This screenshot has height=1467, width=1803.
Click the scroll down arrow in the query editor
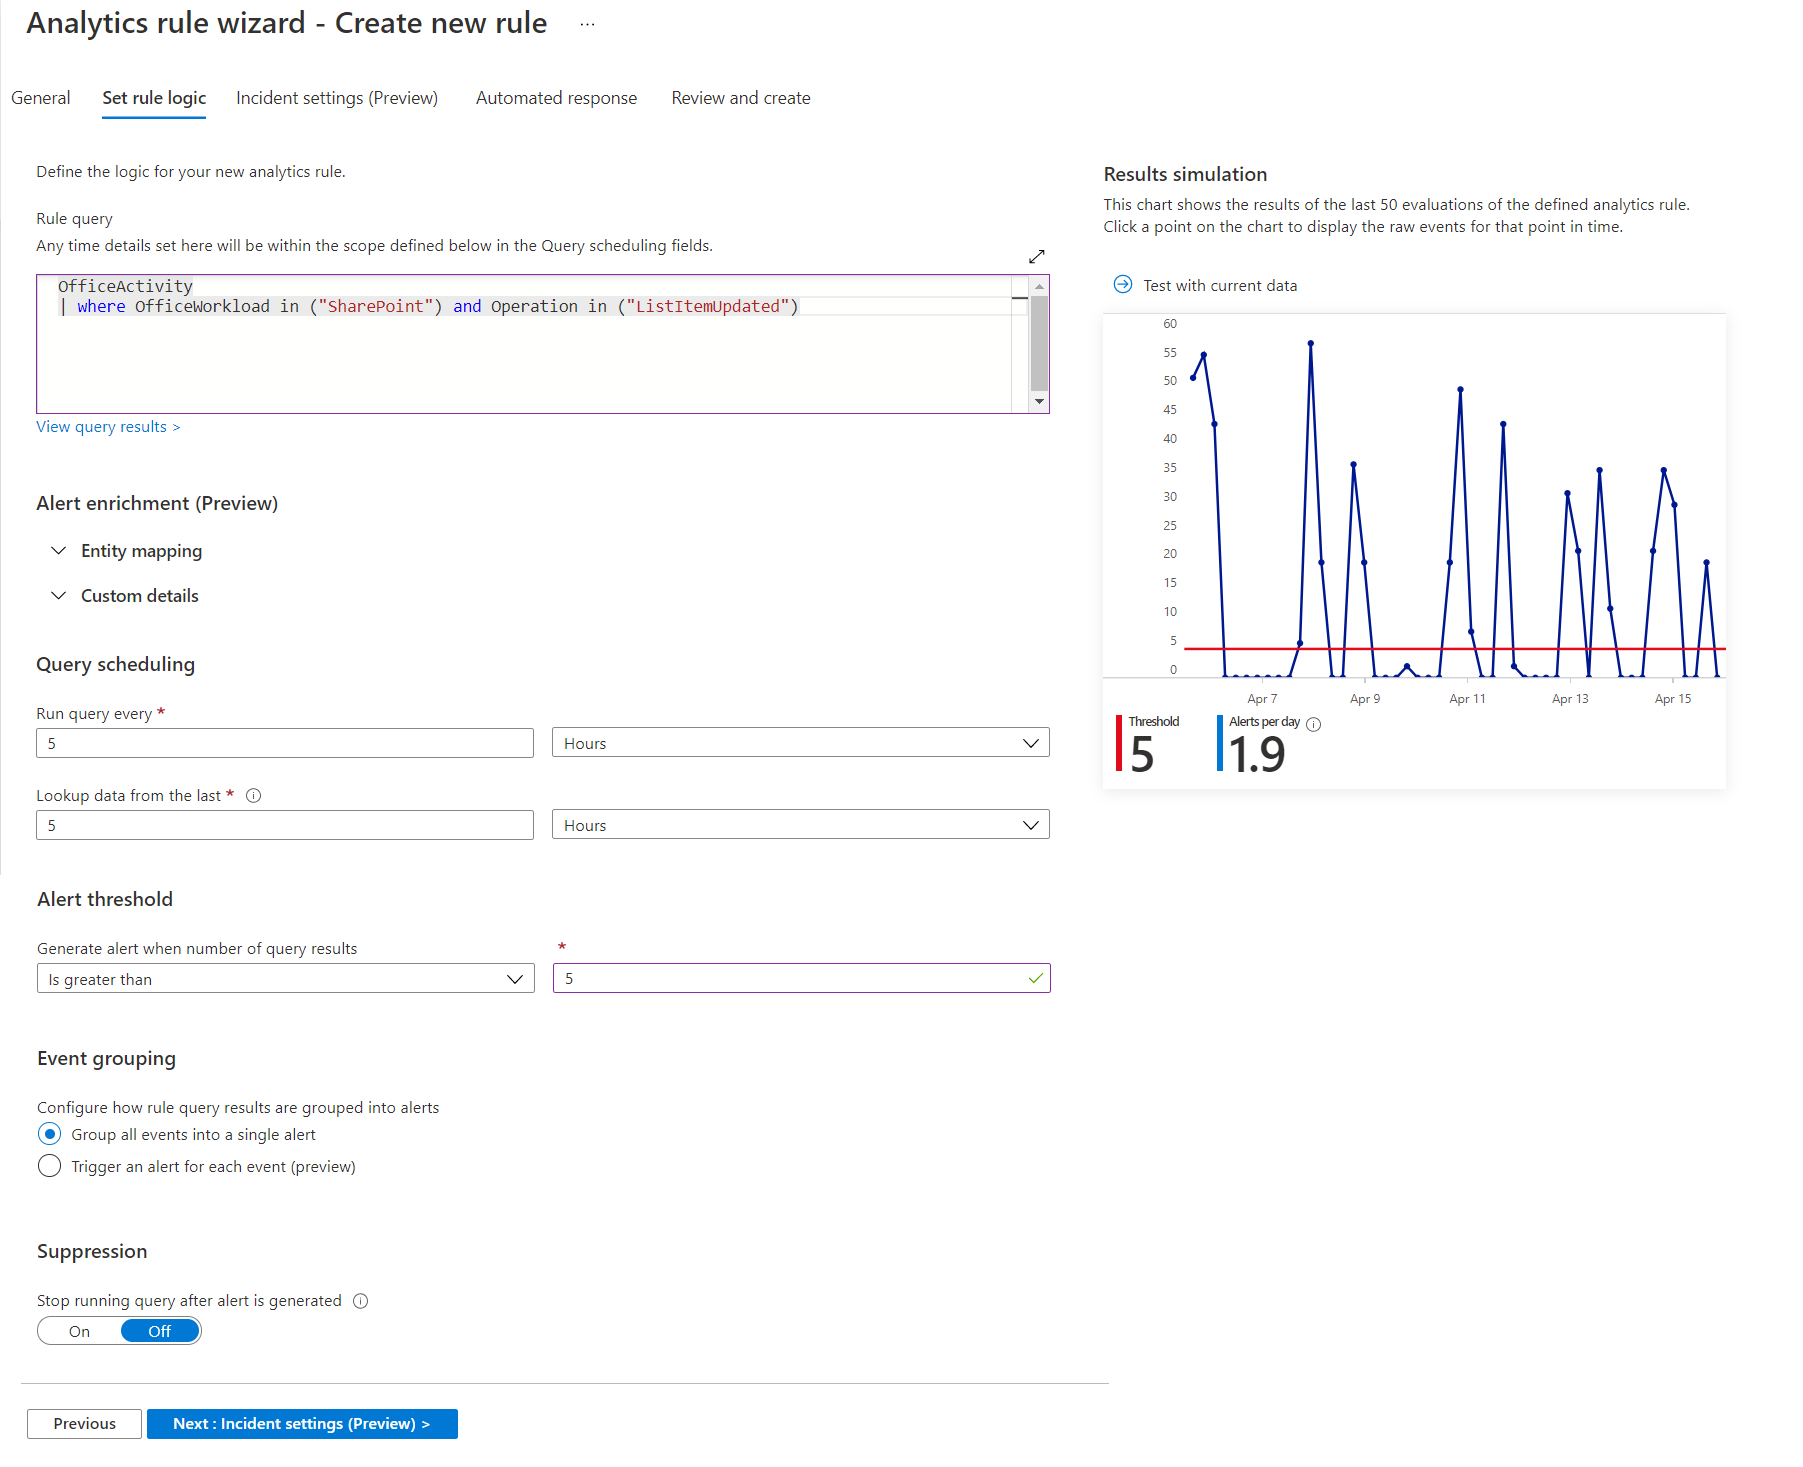pos(1040,402)
